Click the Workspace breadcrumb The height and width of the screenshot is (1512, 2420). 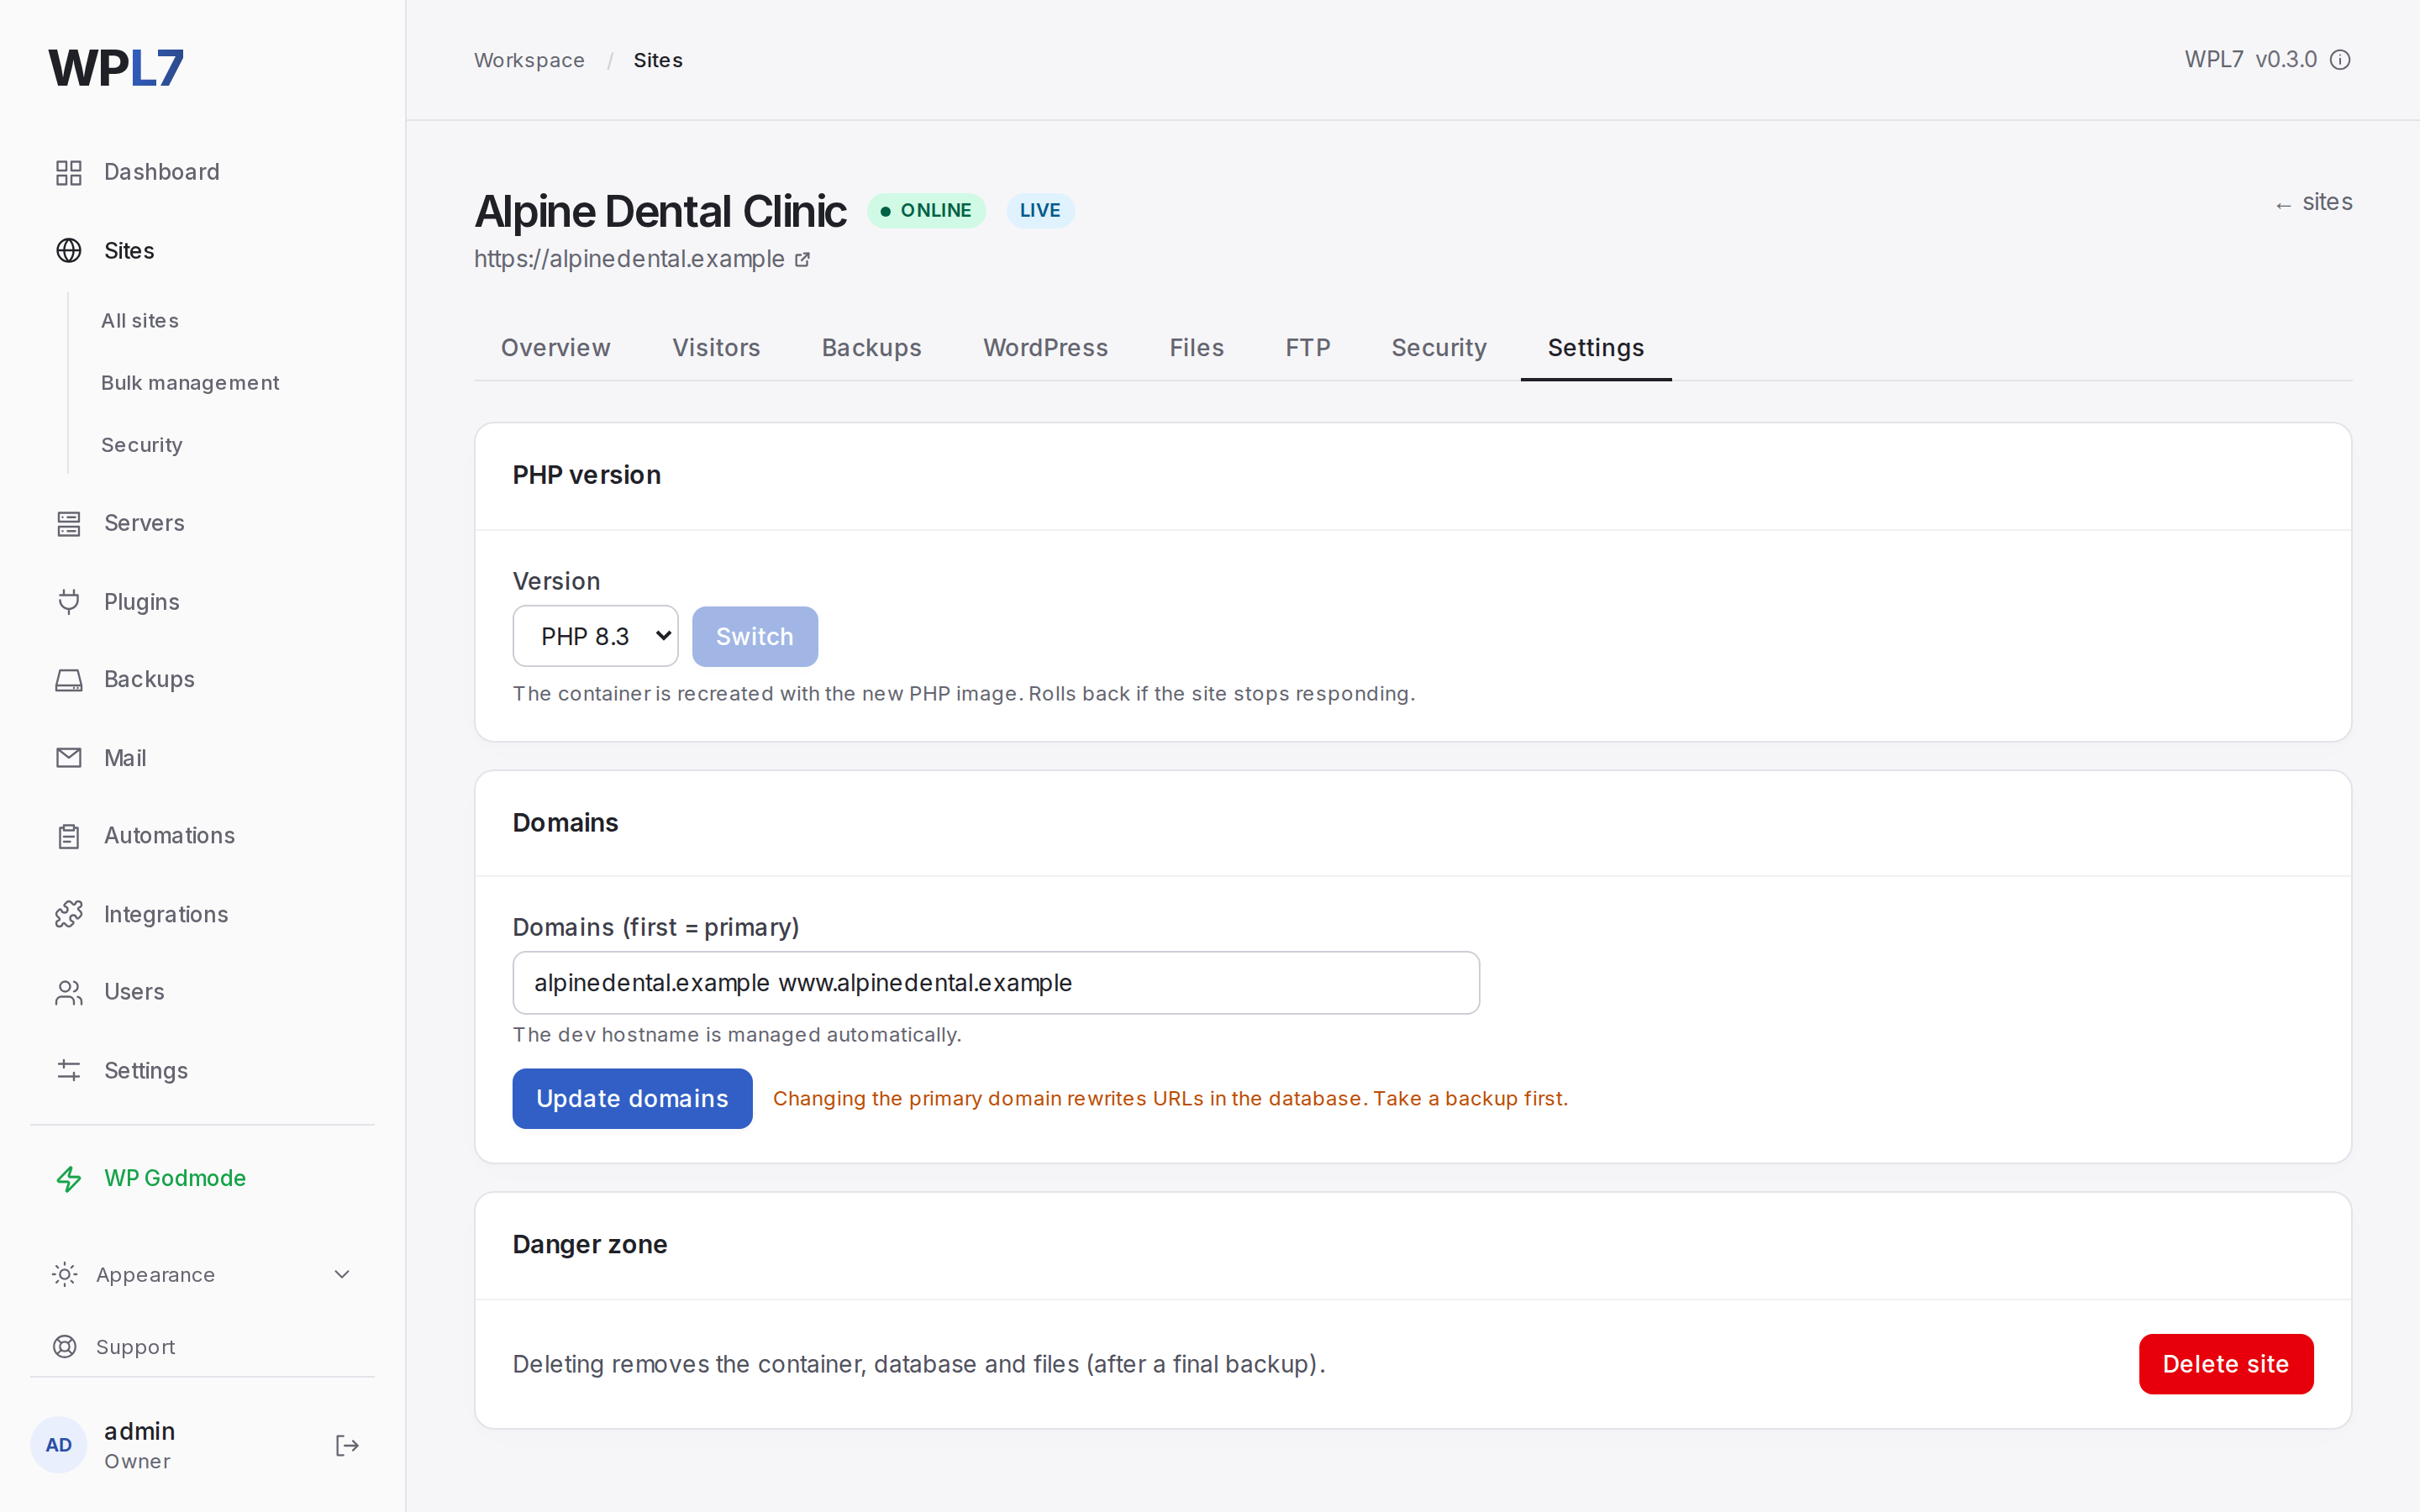pos(529,60)
